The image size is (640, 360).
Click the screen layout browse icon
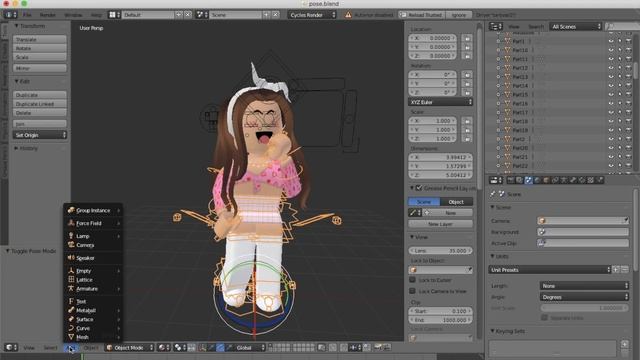[x=114, y=15]
